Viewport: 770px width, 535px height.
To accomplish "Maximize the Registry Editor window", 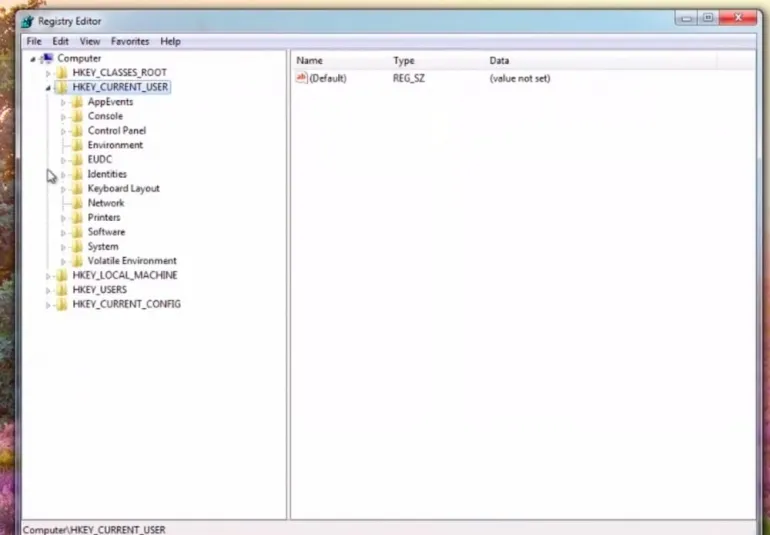I will click(708, 19).
